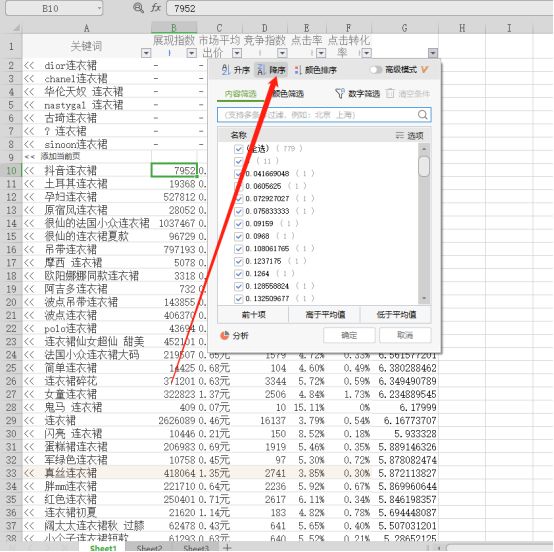The height and width of the screenshot is (552, 554).
Task: Uncheck the 全选 select-all checkbox
Action: click(x=238, y=149)
